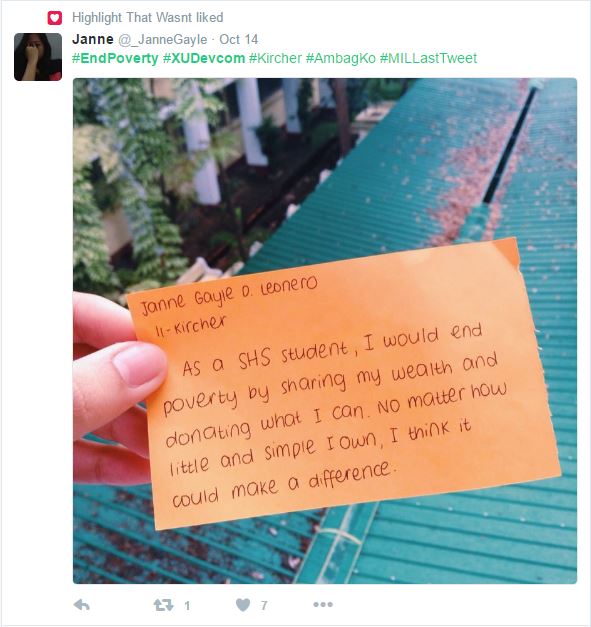Open the #XUDevcom hashtag
This screenshot has width=591, height=627.
tap(204, 58)
